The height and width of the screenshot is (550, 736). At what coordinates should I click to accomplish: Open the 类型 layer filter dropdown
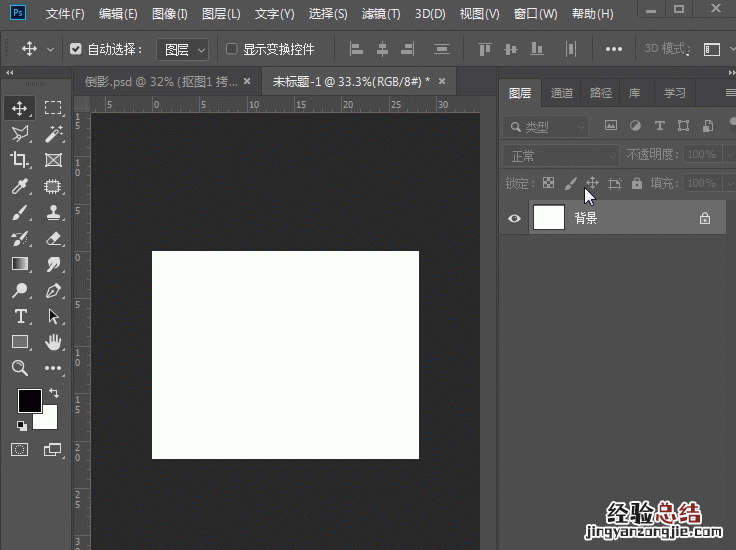tap(547, 127)
